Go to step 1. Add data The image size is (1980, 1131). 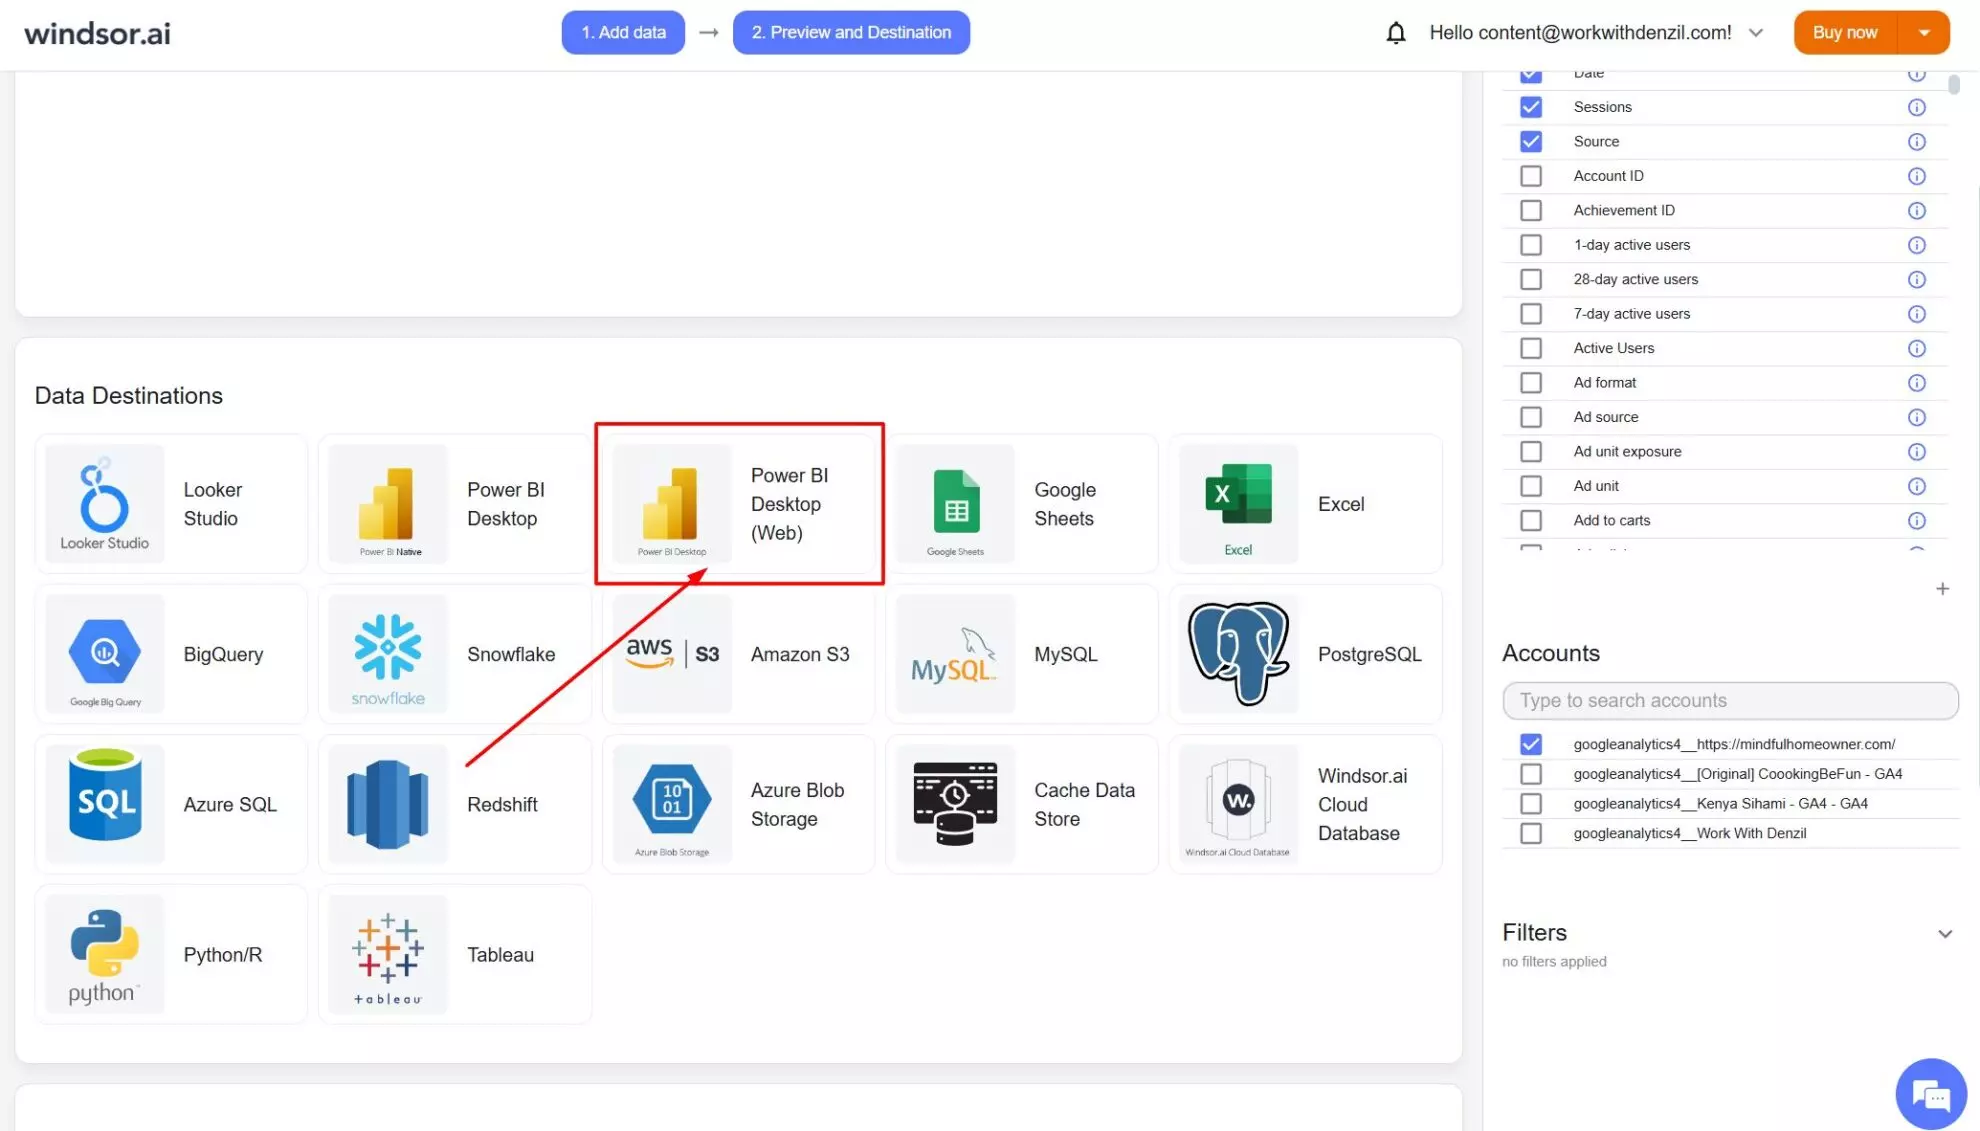[623, 33]
